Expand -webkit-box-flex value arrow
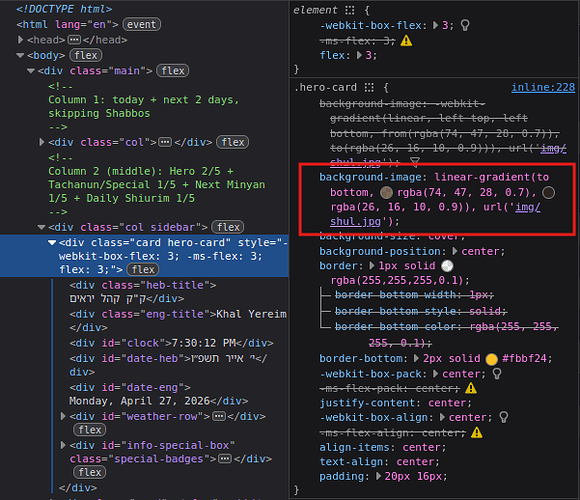580x500 pixels. (435, 25)
